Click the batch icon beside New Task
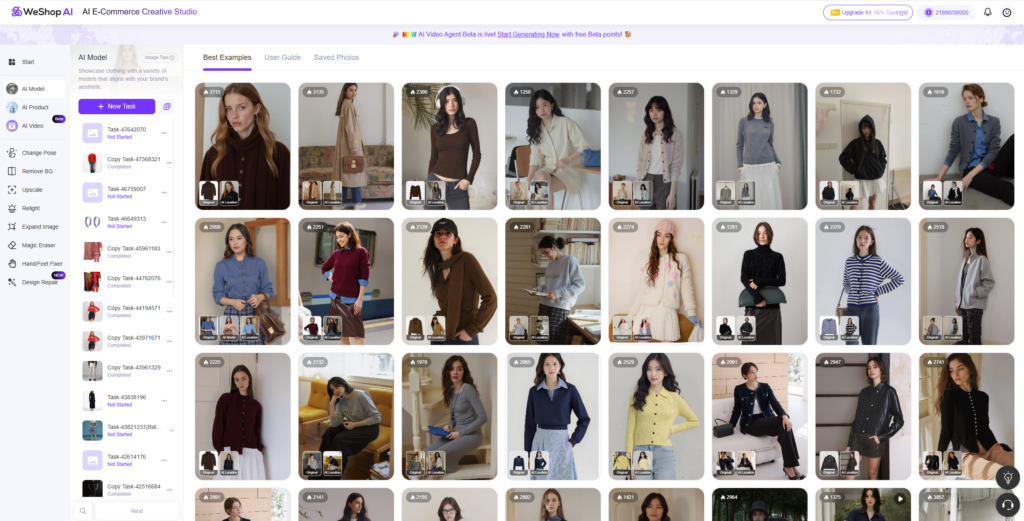The width and height of the screenshot is (1024, 521). point(167,106)
